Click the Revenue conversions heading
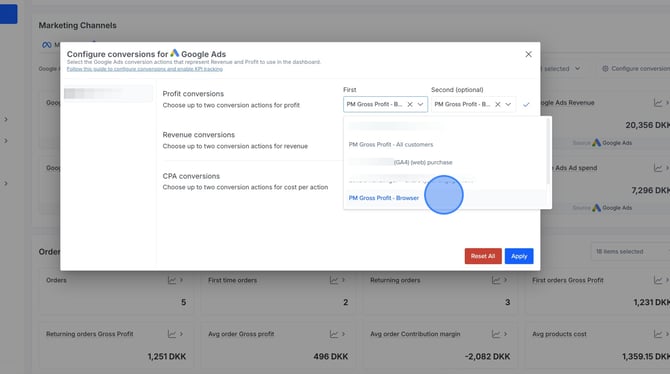This screenshot has height=374, width=670. (x=199, y=135)
